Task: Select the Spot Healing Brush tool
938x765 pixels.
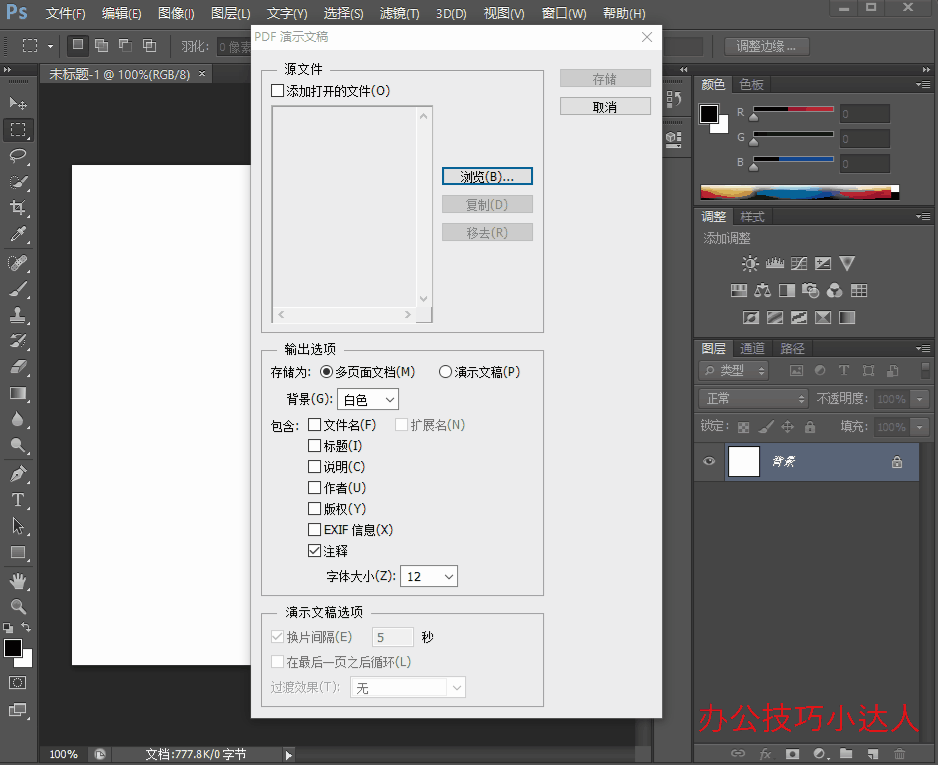Action: [18, 263]
